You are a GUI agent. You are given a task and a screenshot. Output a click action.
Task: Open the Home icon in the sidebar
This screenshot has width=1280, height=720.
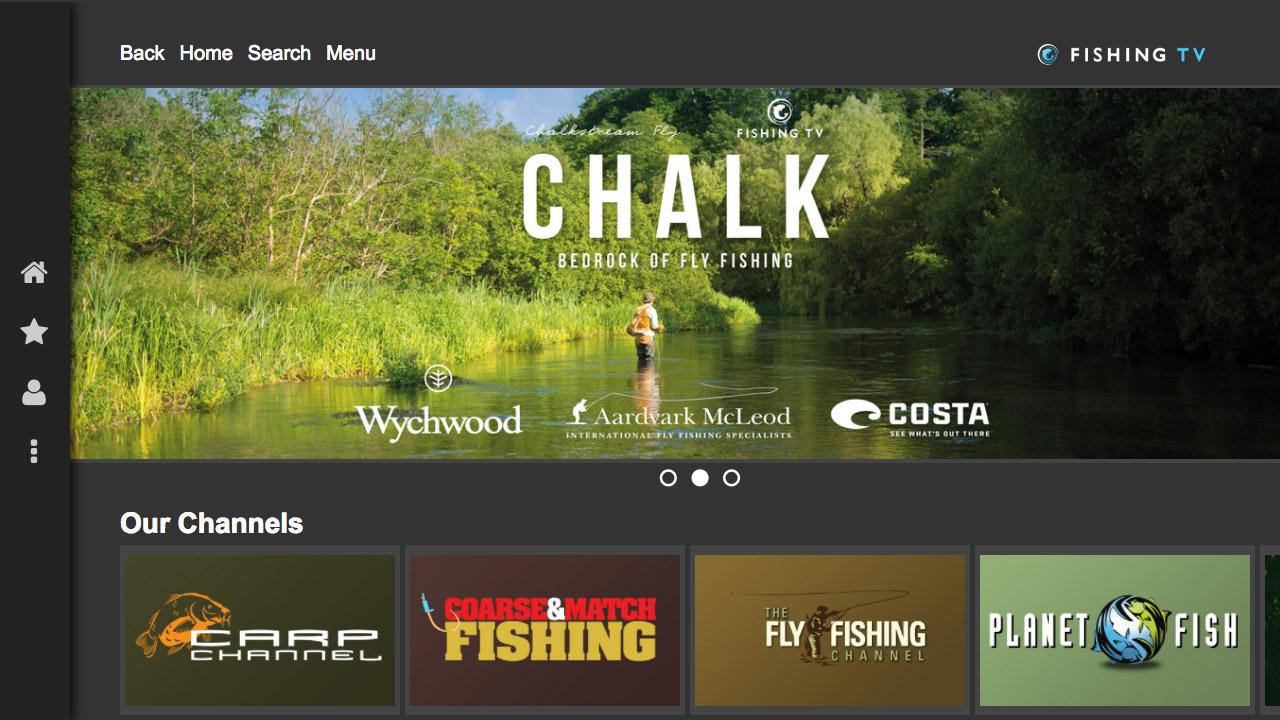click(x=34, y=272)
